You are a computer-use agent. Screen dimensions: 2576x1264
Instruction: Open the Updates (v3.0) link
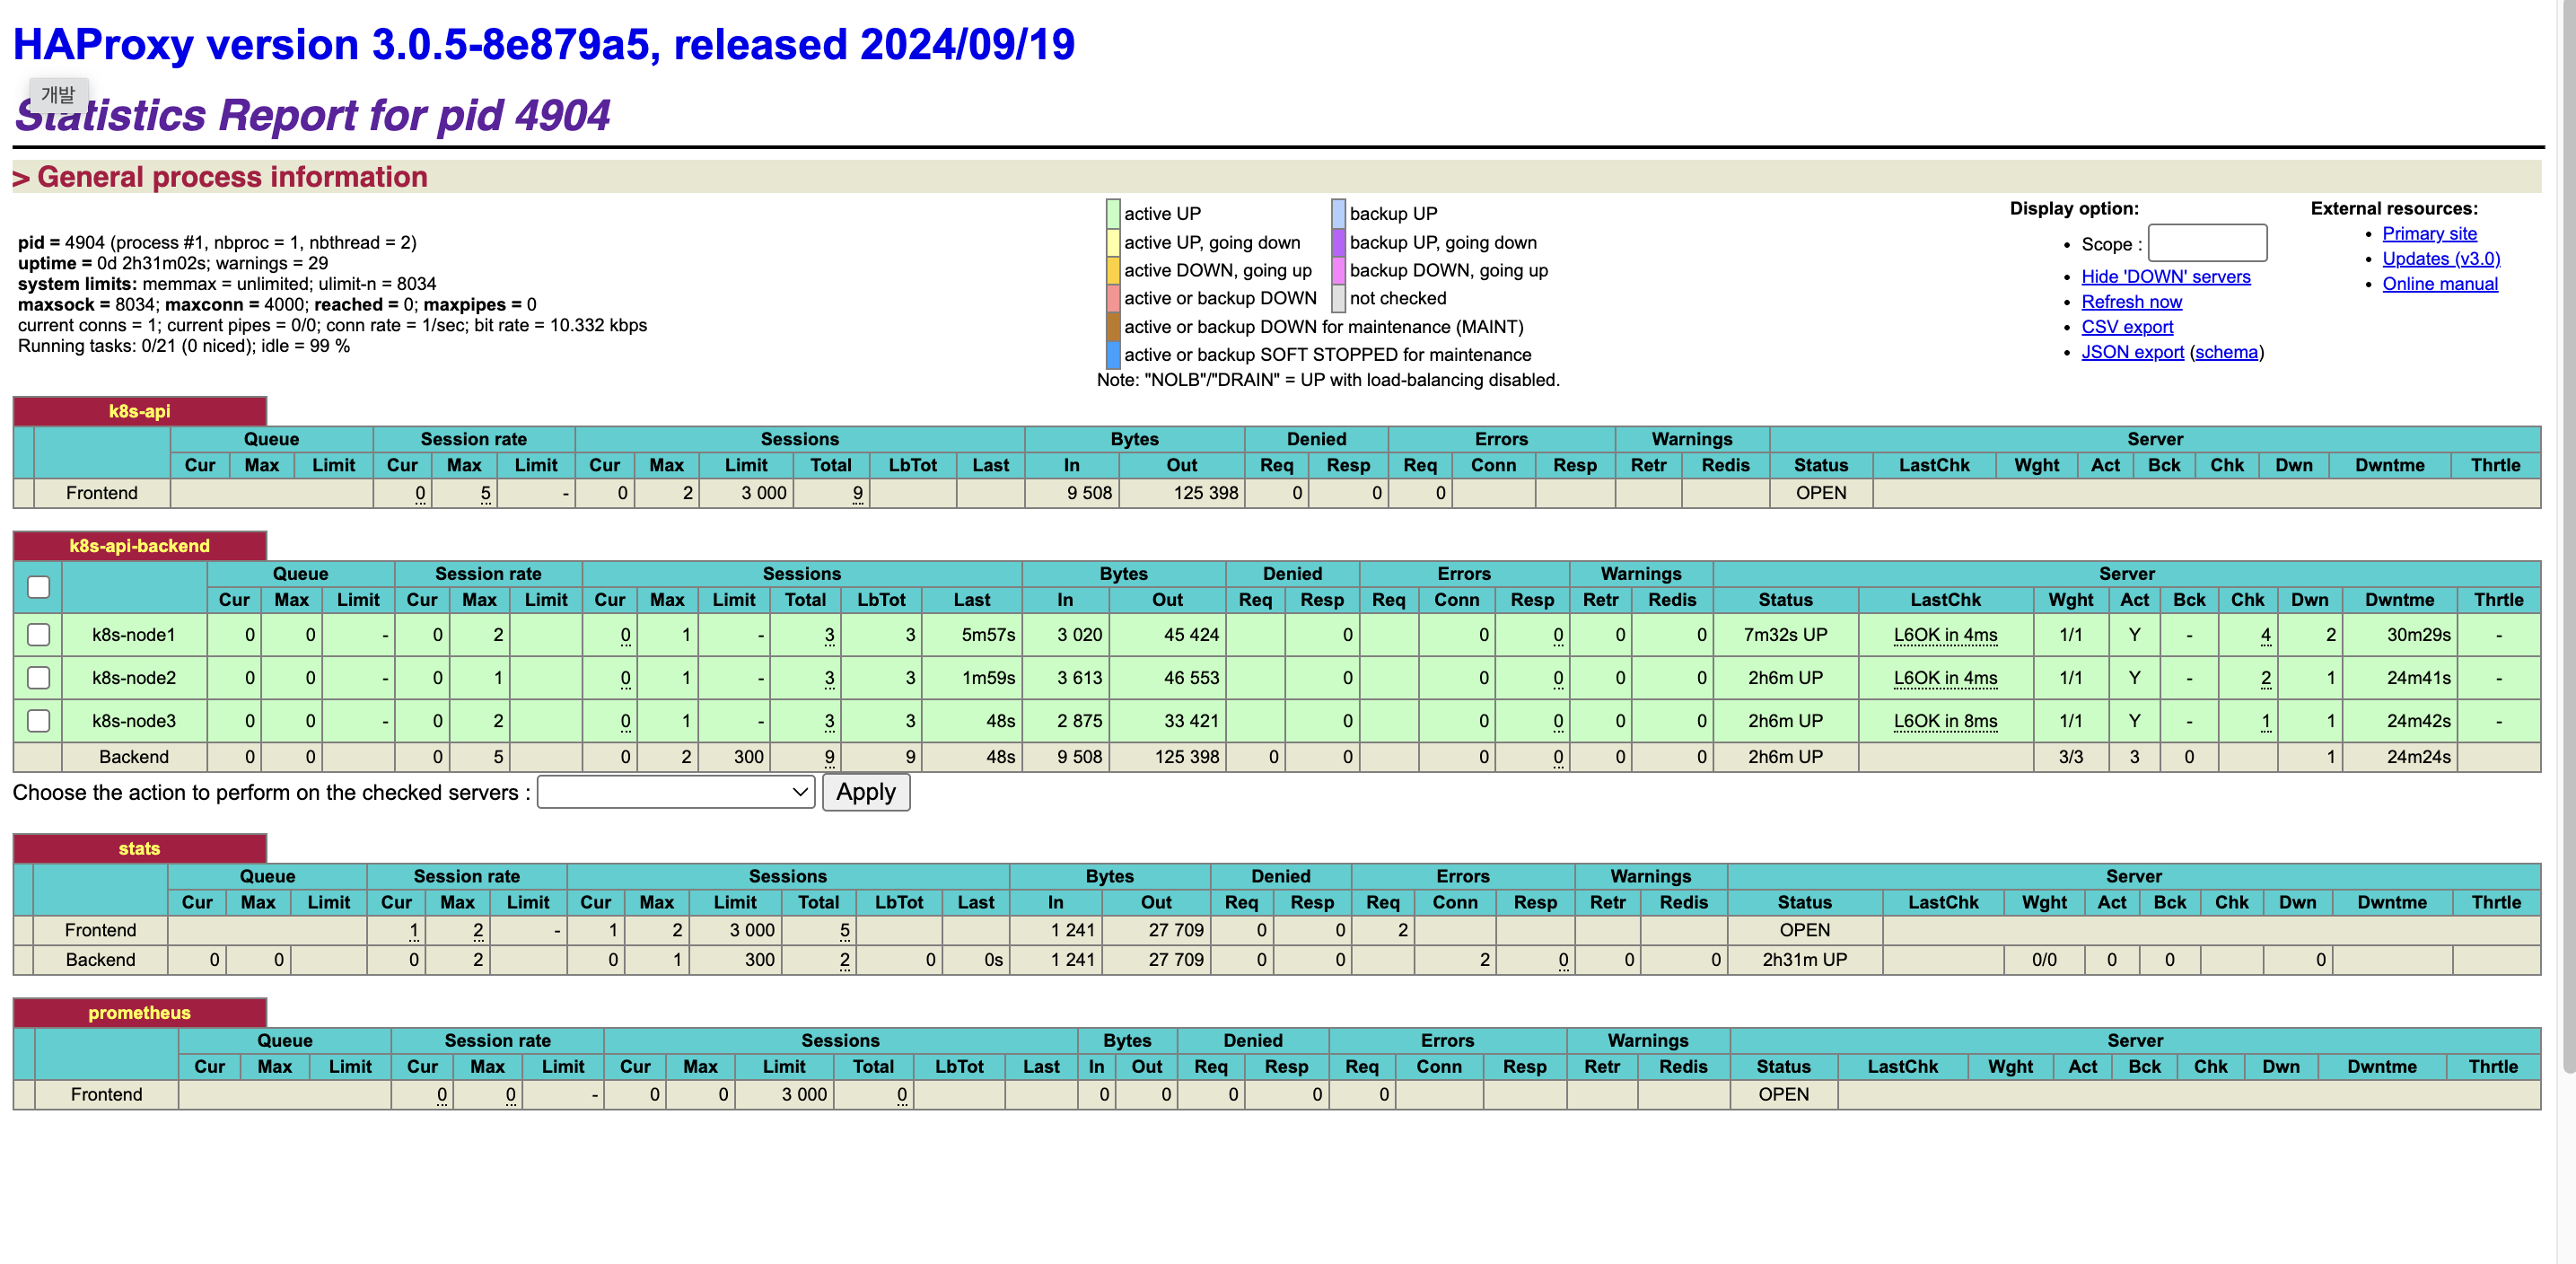(x=2440, y=258)
